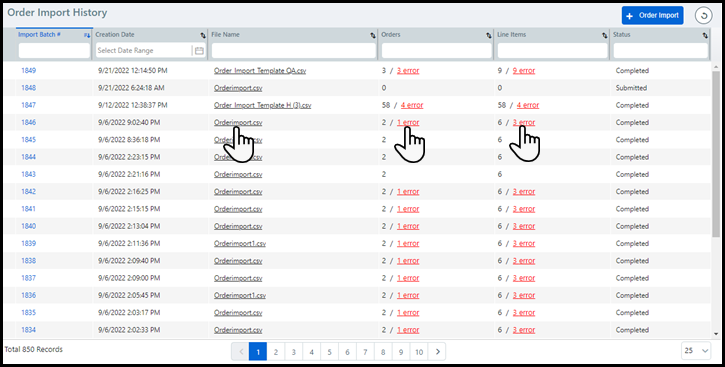Click previous page arrow in pagination
The image size is (725, 367).
[240, 352]
